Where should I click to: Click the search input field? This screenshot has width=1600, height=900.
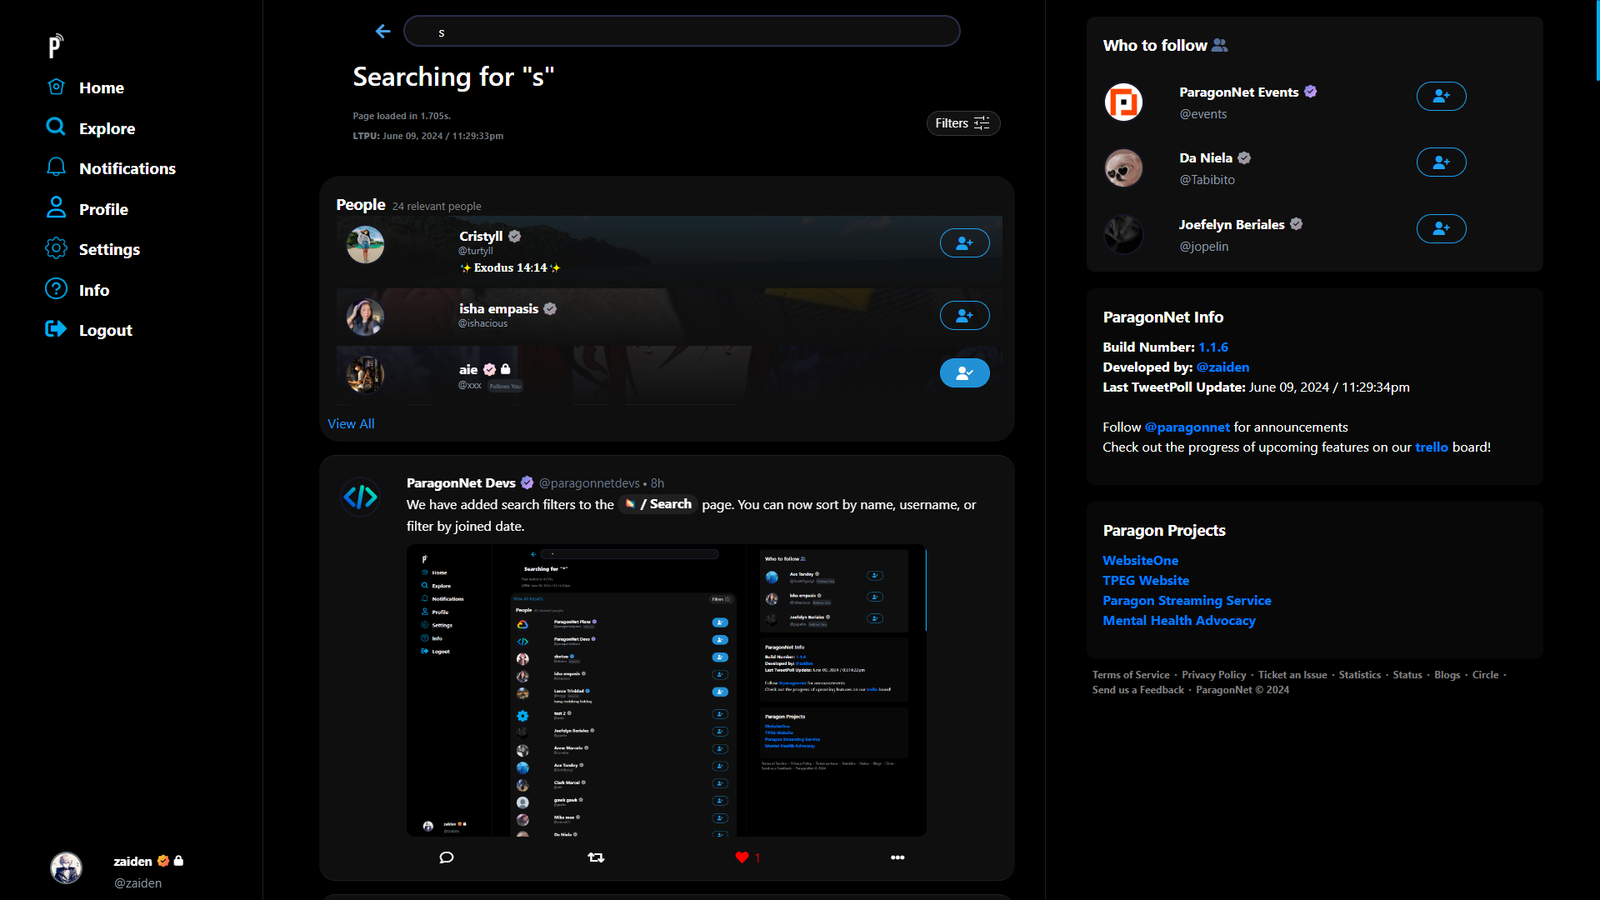682,32
